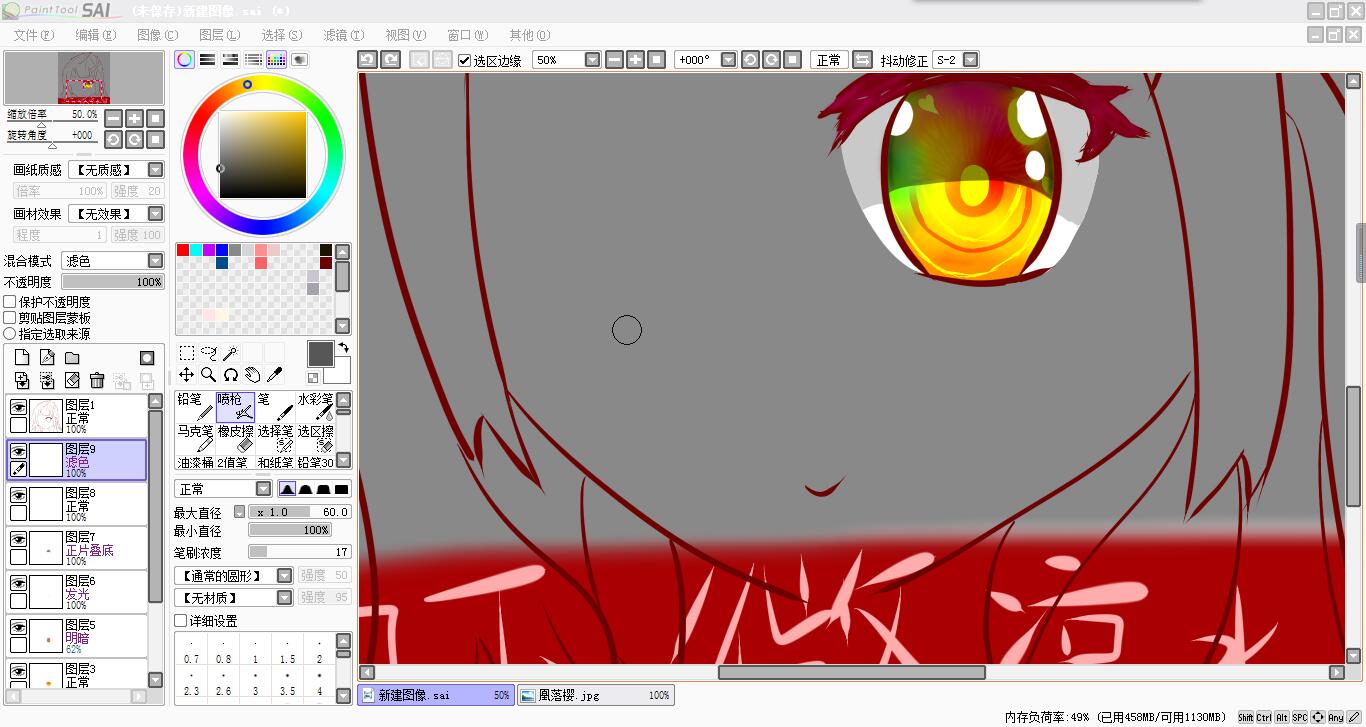Open the brush blend mode 正常 dropdown
This screenshot has height=727, width=1366.
[223, 489]
